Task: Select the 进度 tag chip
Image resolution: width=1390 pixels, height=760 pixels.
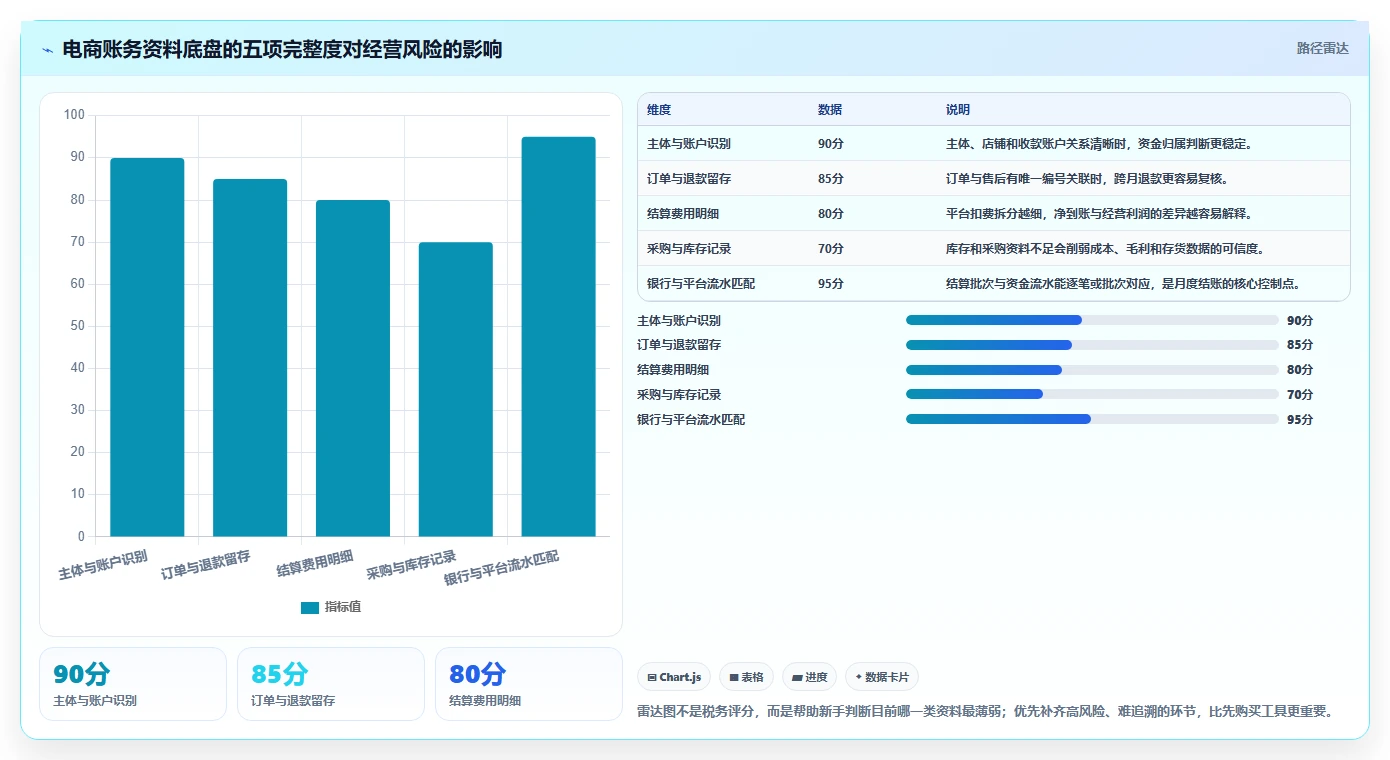Action: [x=809, y=677]
